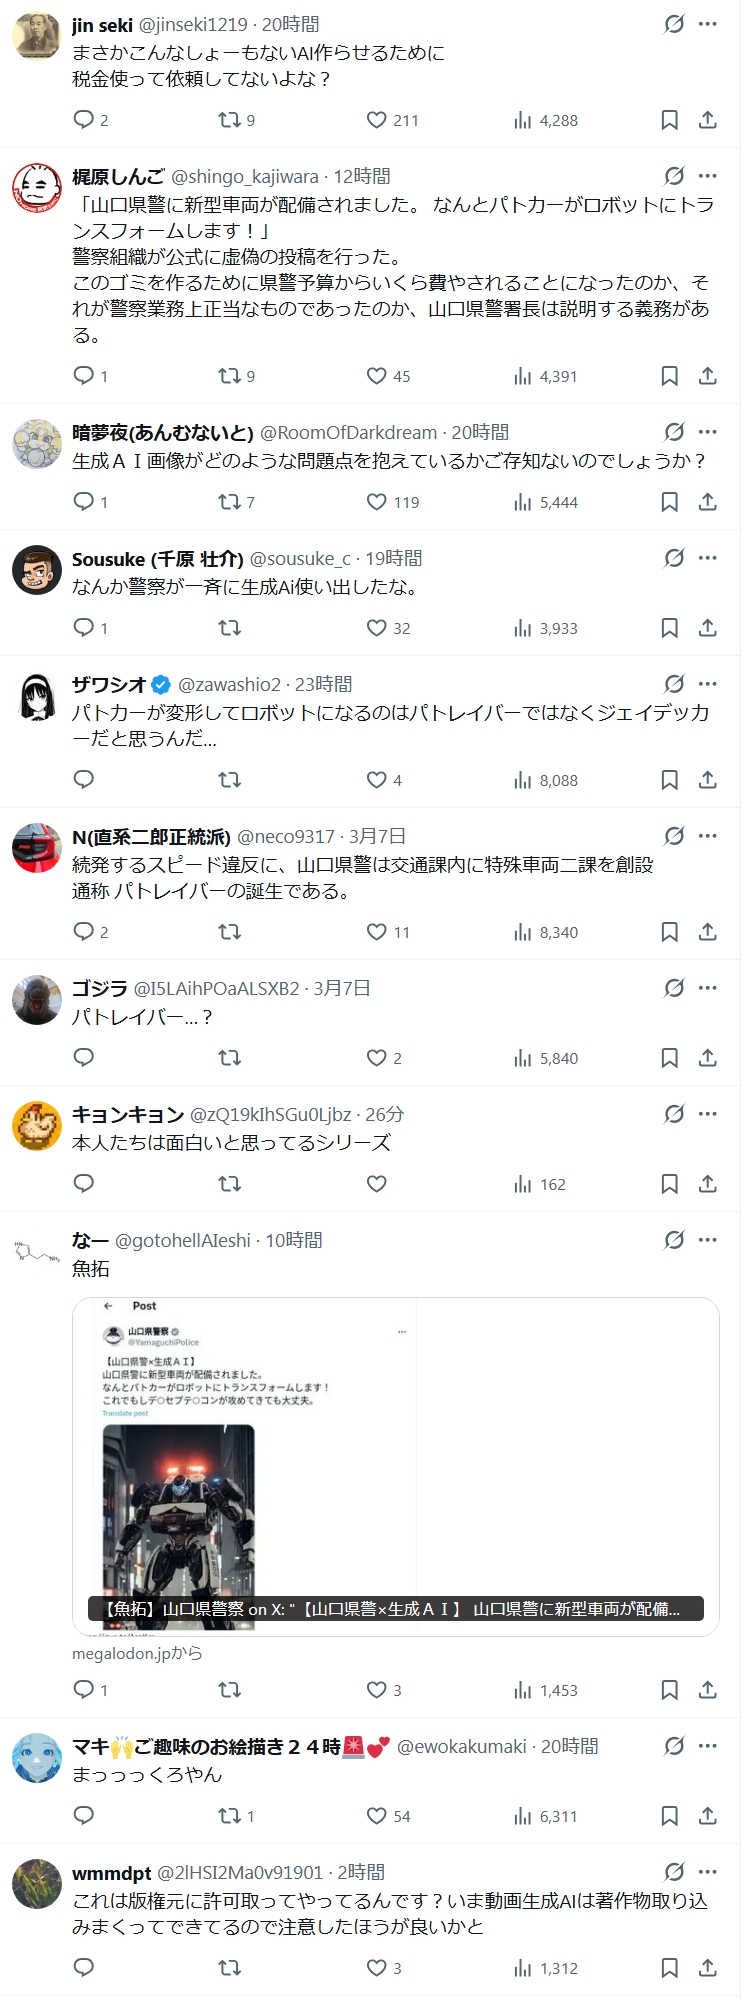
Task: Open Grok icon on ゴジラ's post
Action: (x=675, y=988)
